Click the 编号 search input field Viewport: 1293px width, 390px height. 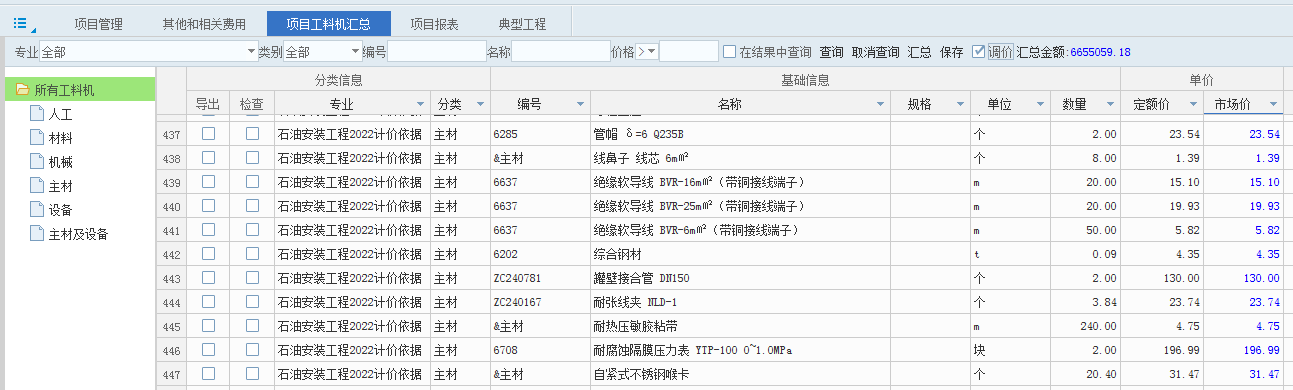click(x=437, y=51)
